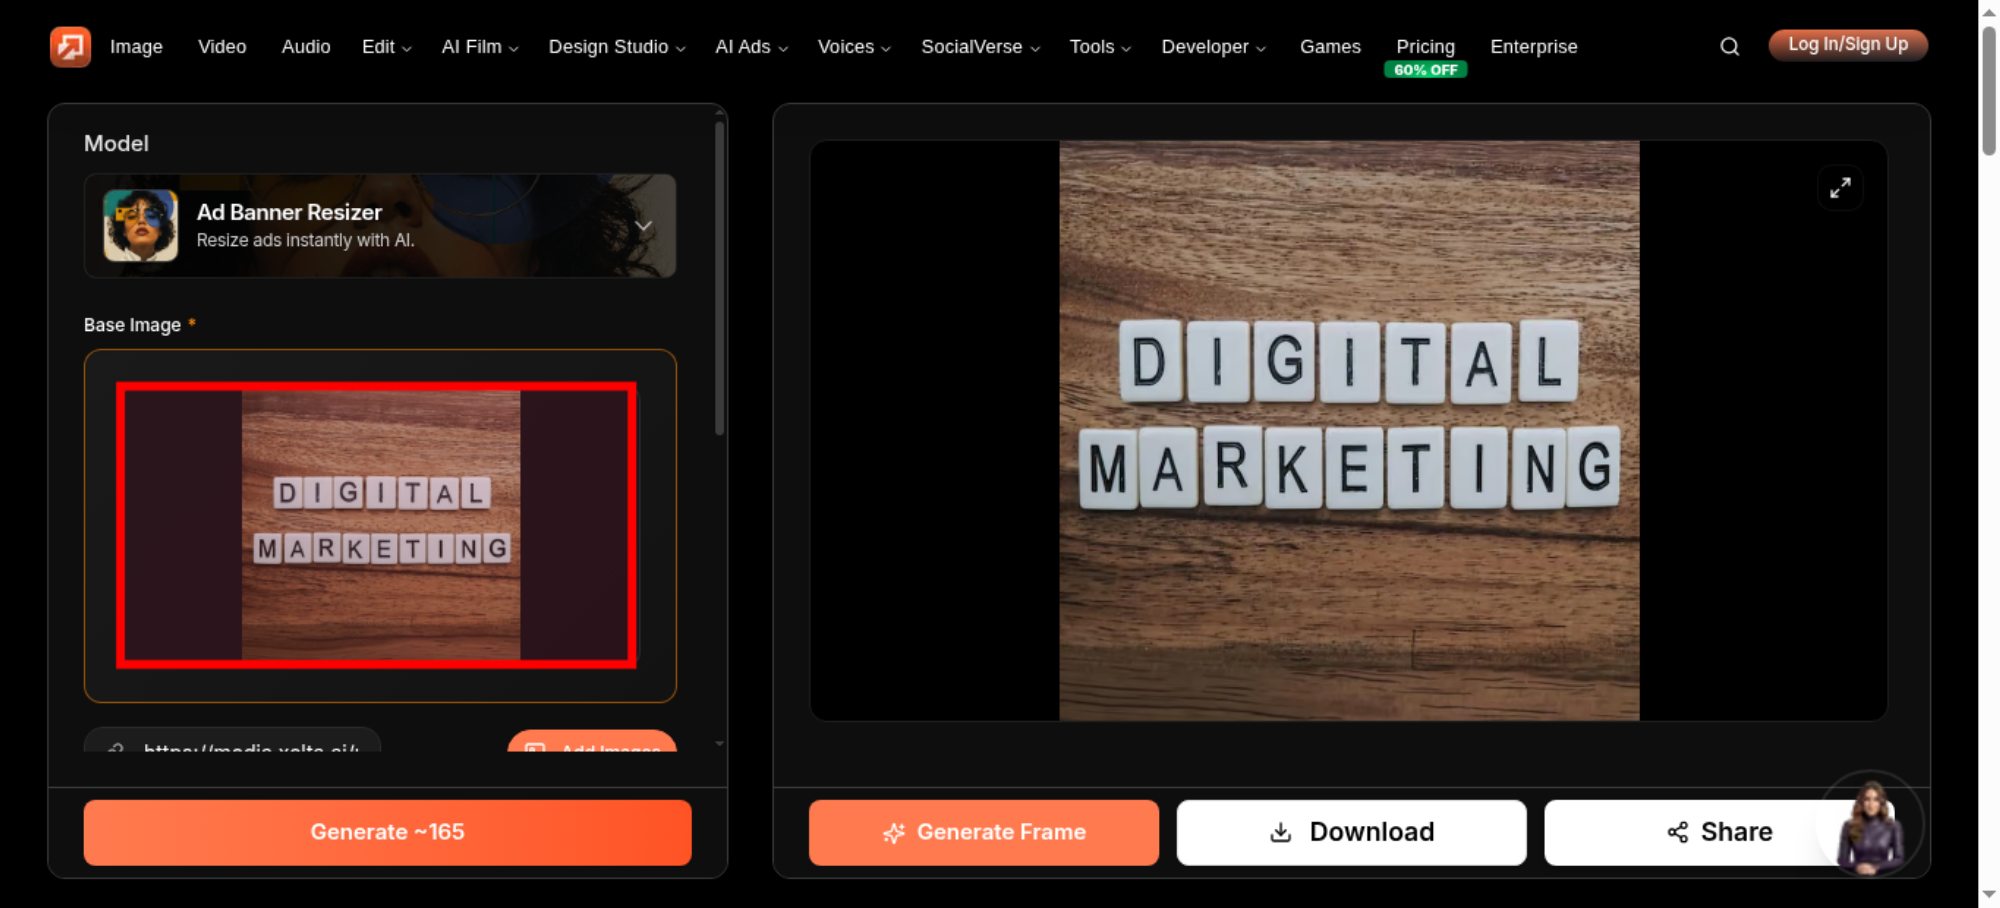Go to the Image section
Viewport: 2000px width, 908px height.
136,47
